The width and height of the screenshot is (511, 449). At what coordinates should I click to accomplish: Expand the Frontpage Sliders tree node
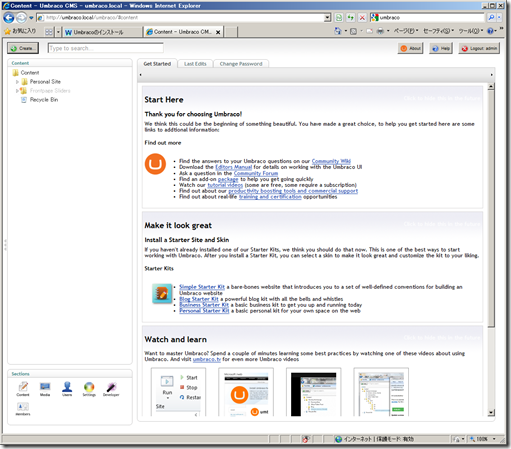click(x=17, y=91)
